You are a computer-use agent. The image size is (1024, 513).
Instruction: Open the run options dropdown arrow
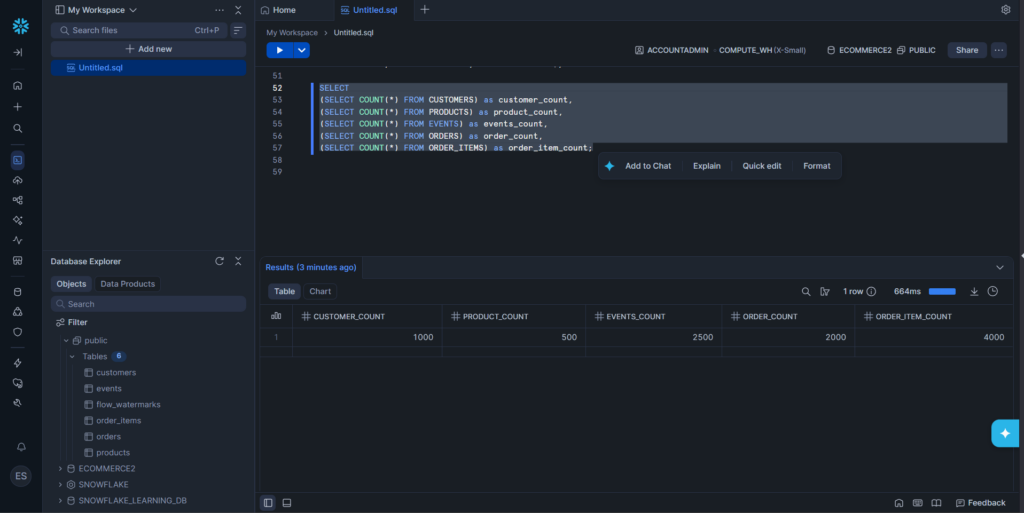click(x=302, y=50)
